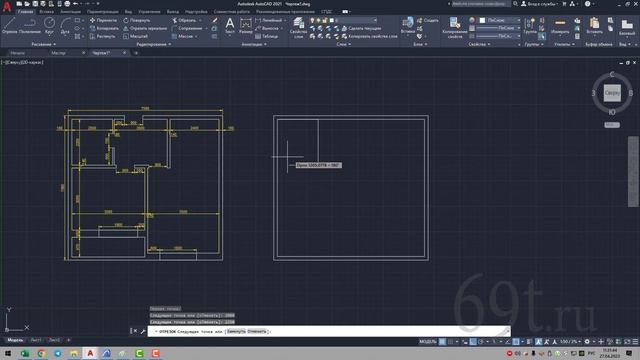The width and height of the screenshot is (640, 360).
Task: Switch to the Начало document tab
Action: (18, 53)
